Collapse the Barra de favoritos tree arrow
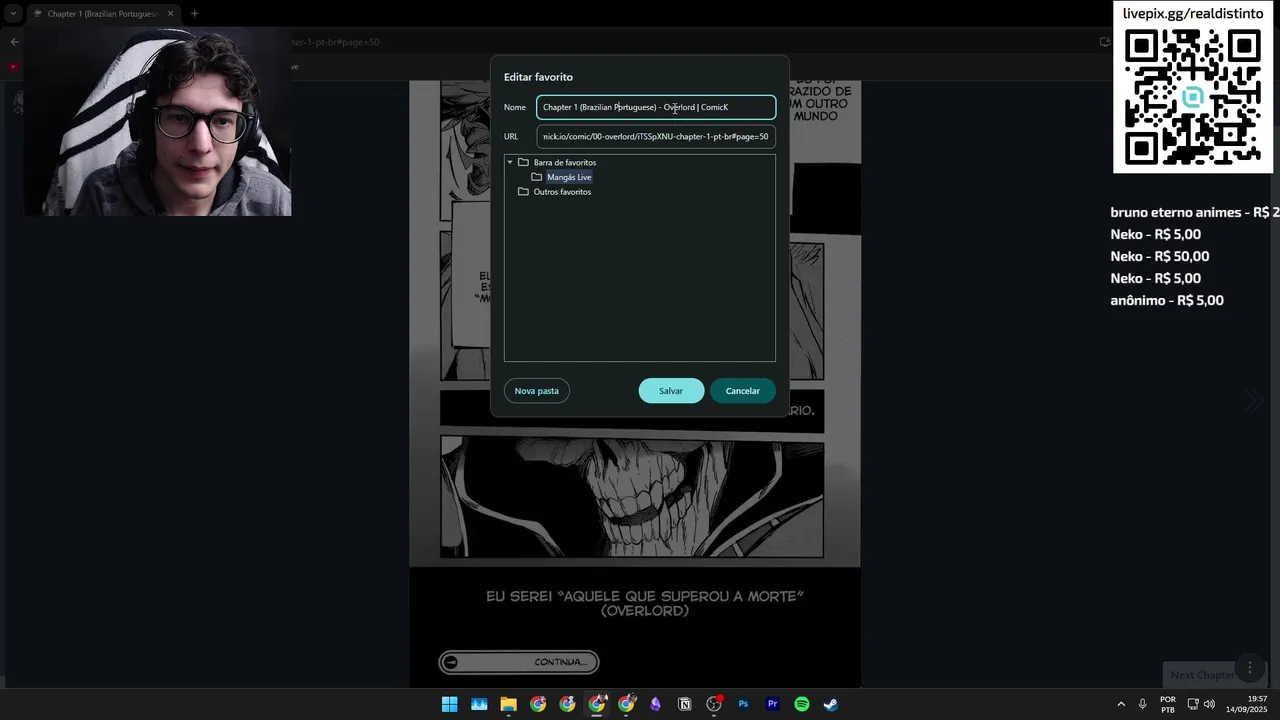This screenshot has height=720, width=1280. click(x=510, y=162)
